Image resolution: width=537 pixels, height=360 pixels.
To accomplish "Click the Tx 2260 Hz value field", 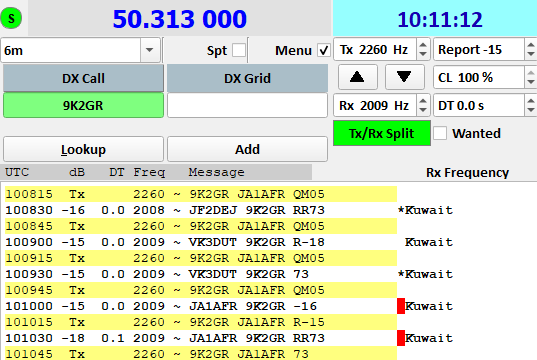I will [x=375, y=50].
